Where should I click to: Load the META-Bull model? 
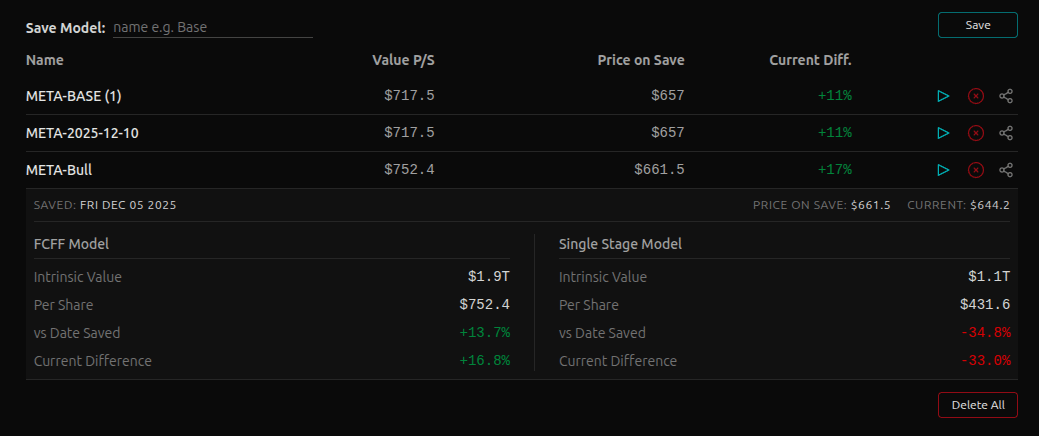click(x=943, y=170)
